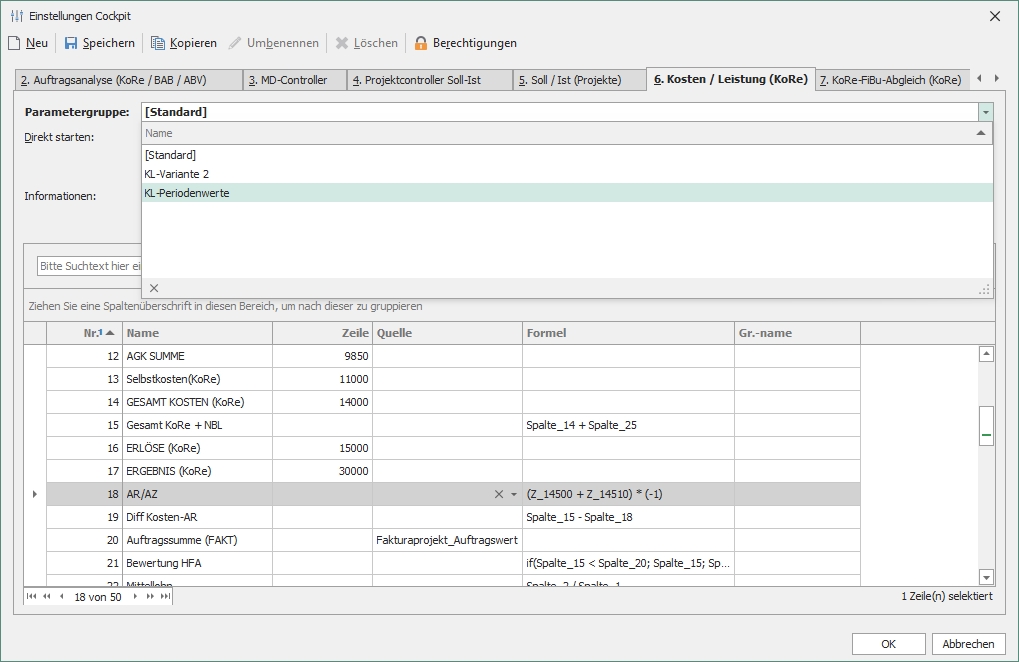Choose KL-Periodenwerte from the list
The height and width of the screenshot is (662, 1019).
tap(187, 193)
